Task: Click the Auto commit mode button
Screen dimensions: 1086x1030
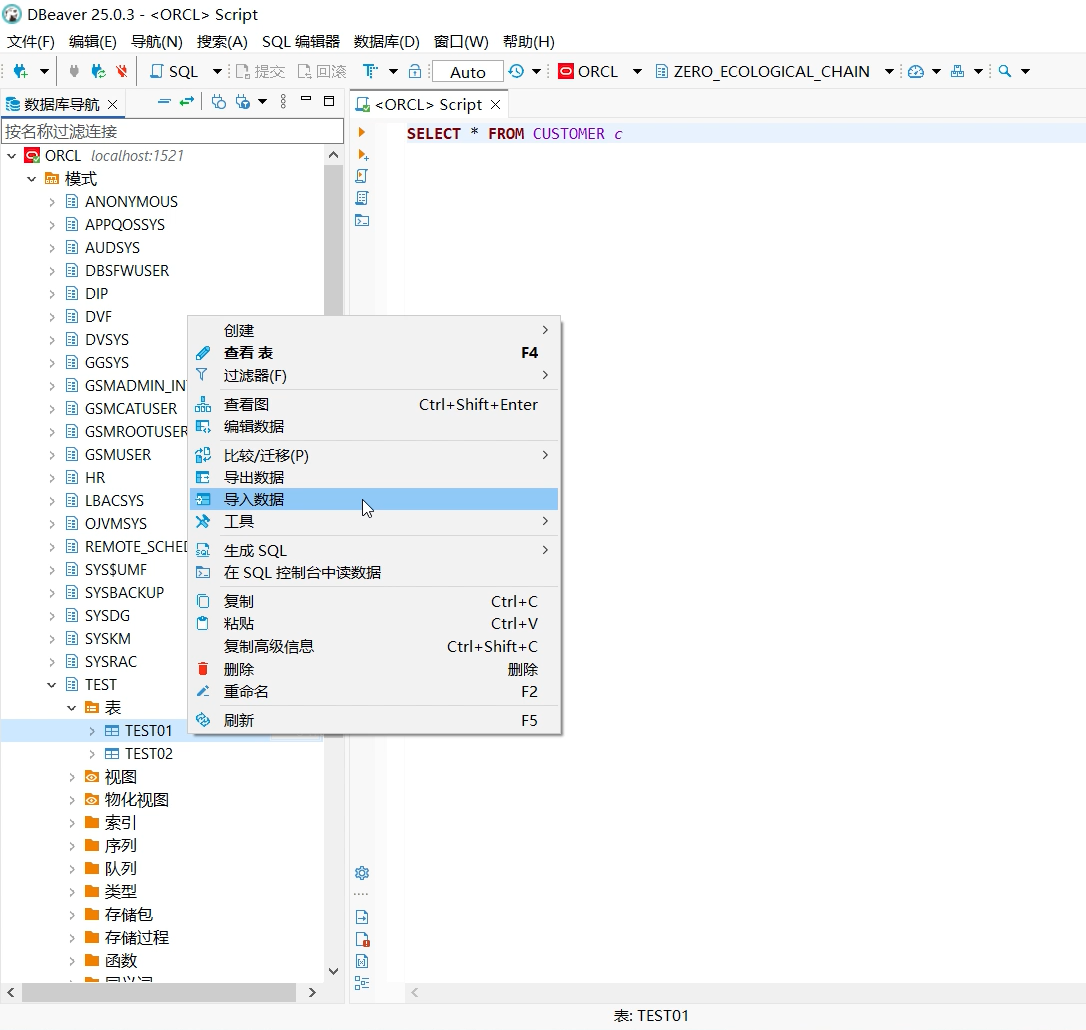Action: point(468,71)
